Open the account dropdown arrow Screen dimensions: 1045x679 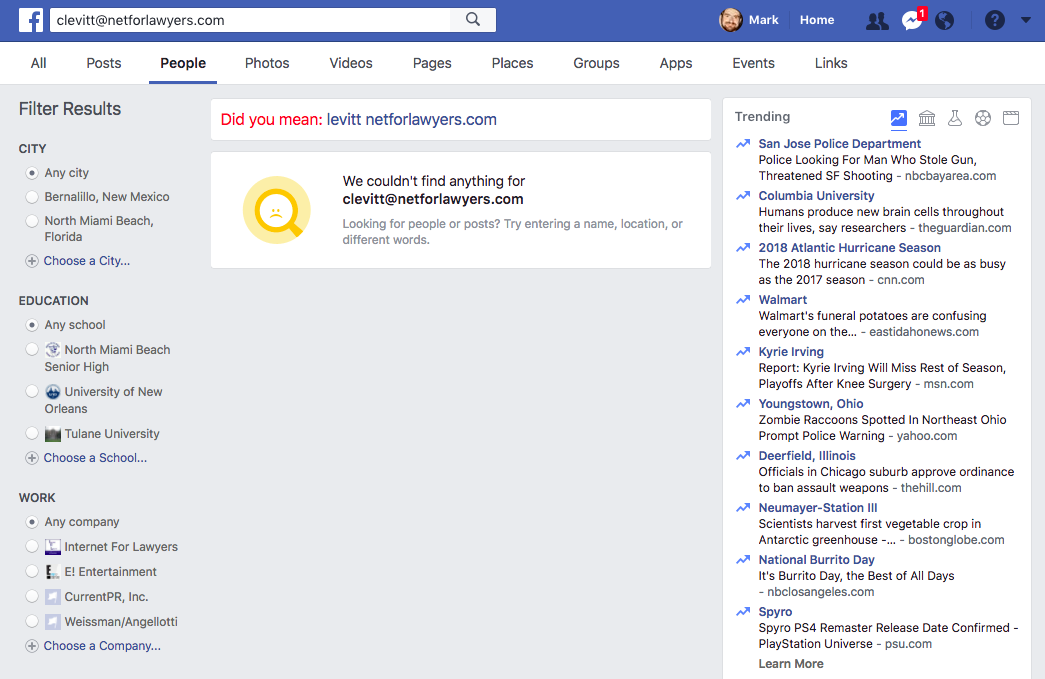coord(1026,20)
